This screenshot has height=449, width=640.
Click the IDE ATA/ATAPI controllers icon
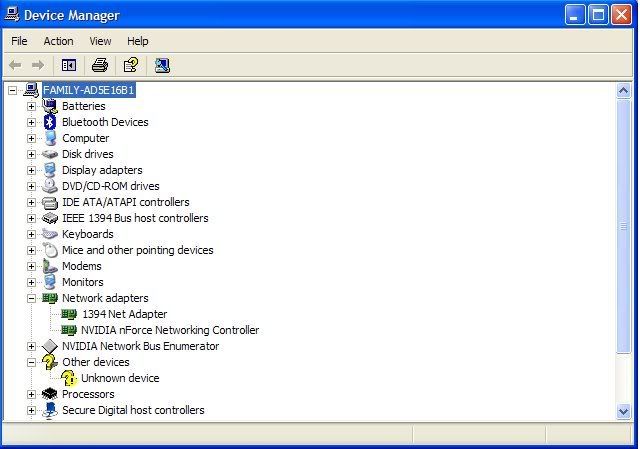click(x=50, y=202)
